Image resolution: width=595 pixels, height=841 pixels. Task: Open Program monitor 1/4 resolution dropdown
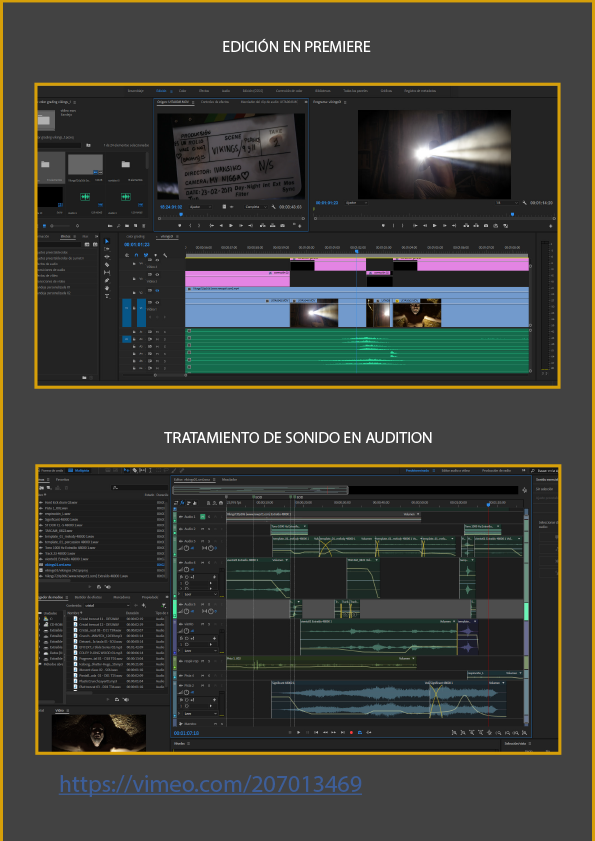click(507, 203)
